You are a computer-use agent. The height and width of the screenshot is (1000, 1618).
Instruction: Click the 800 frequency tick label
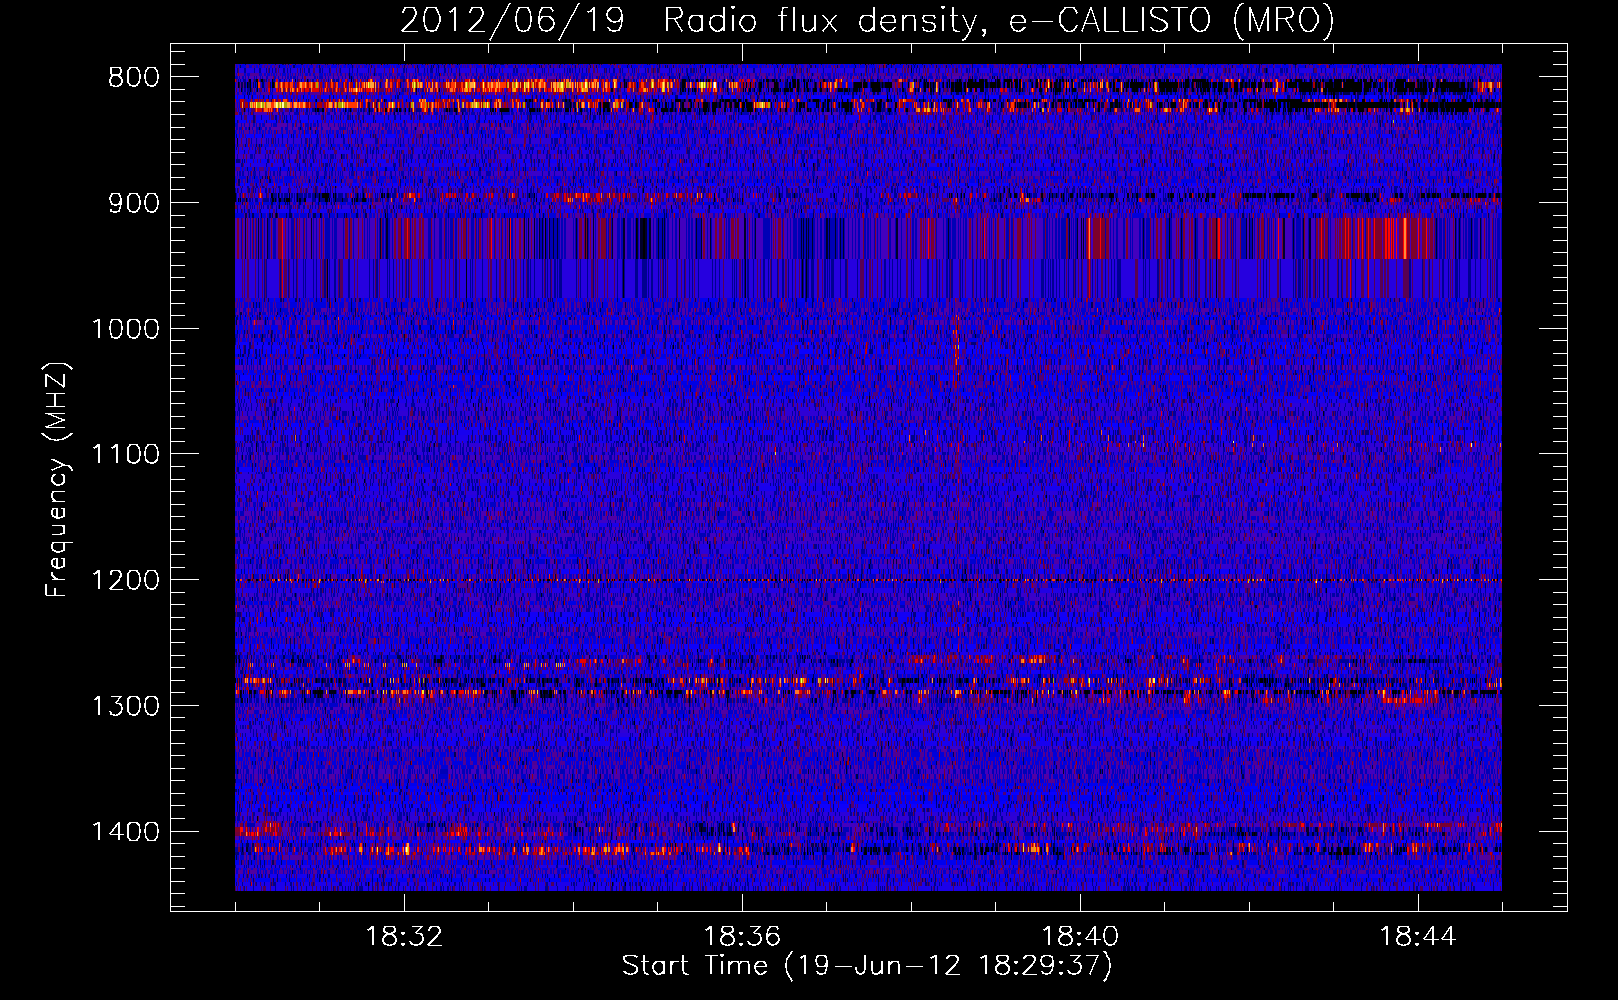click(x=134, y=78)
